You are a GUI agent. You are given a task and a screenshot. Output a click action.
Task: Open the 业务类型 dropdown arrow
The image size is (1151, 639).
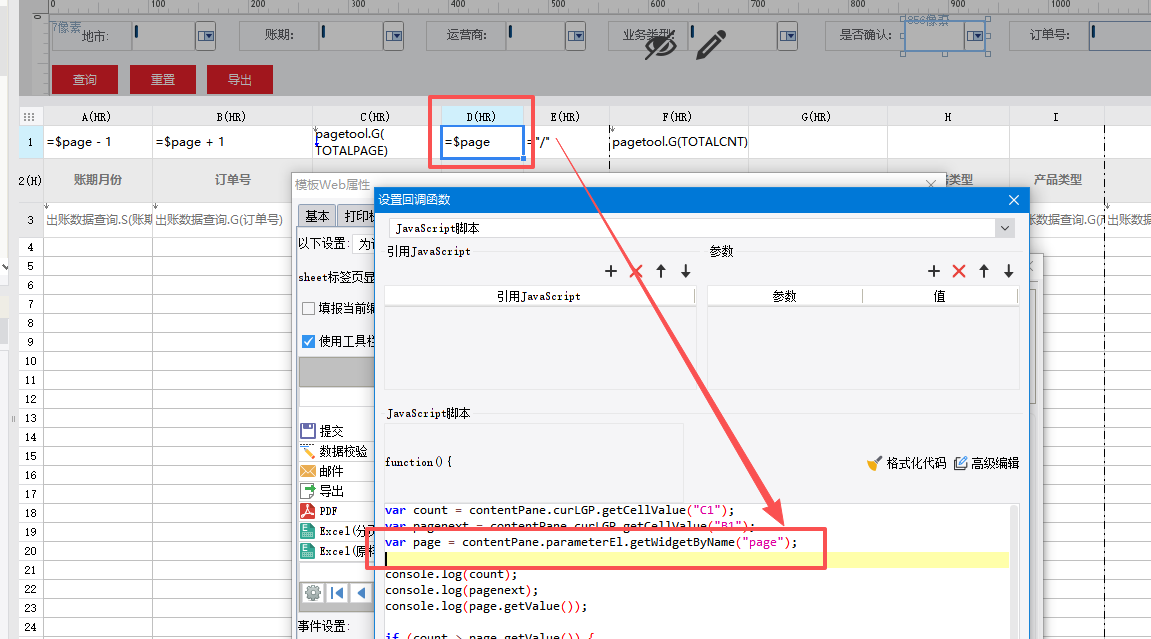coord(788,36)
